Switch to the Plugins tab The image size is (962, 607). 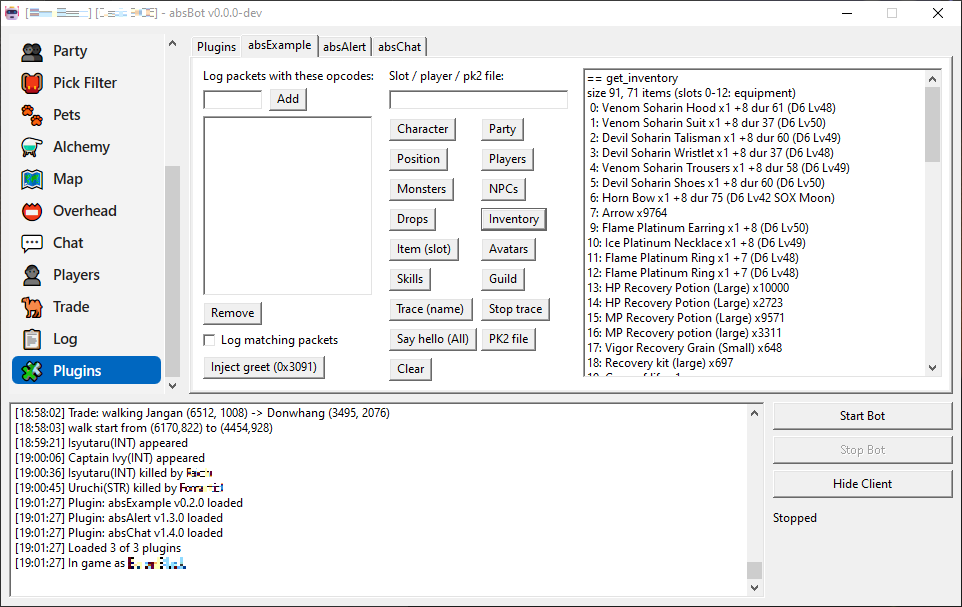coord(217,47)
